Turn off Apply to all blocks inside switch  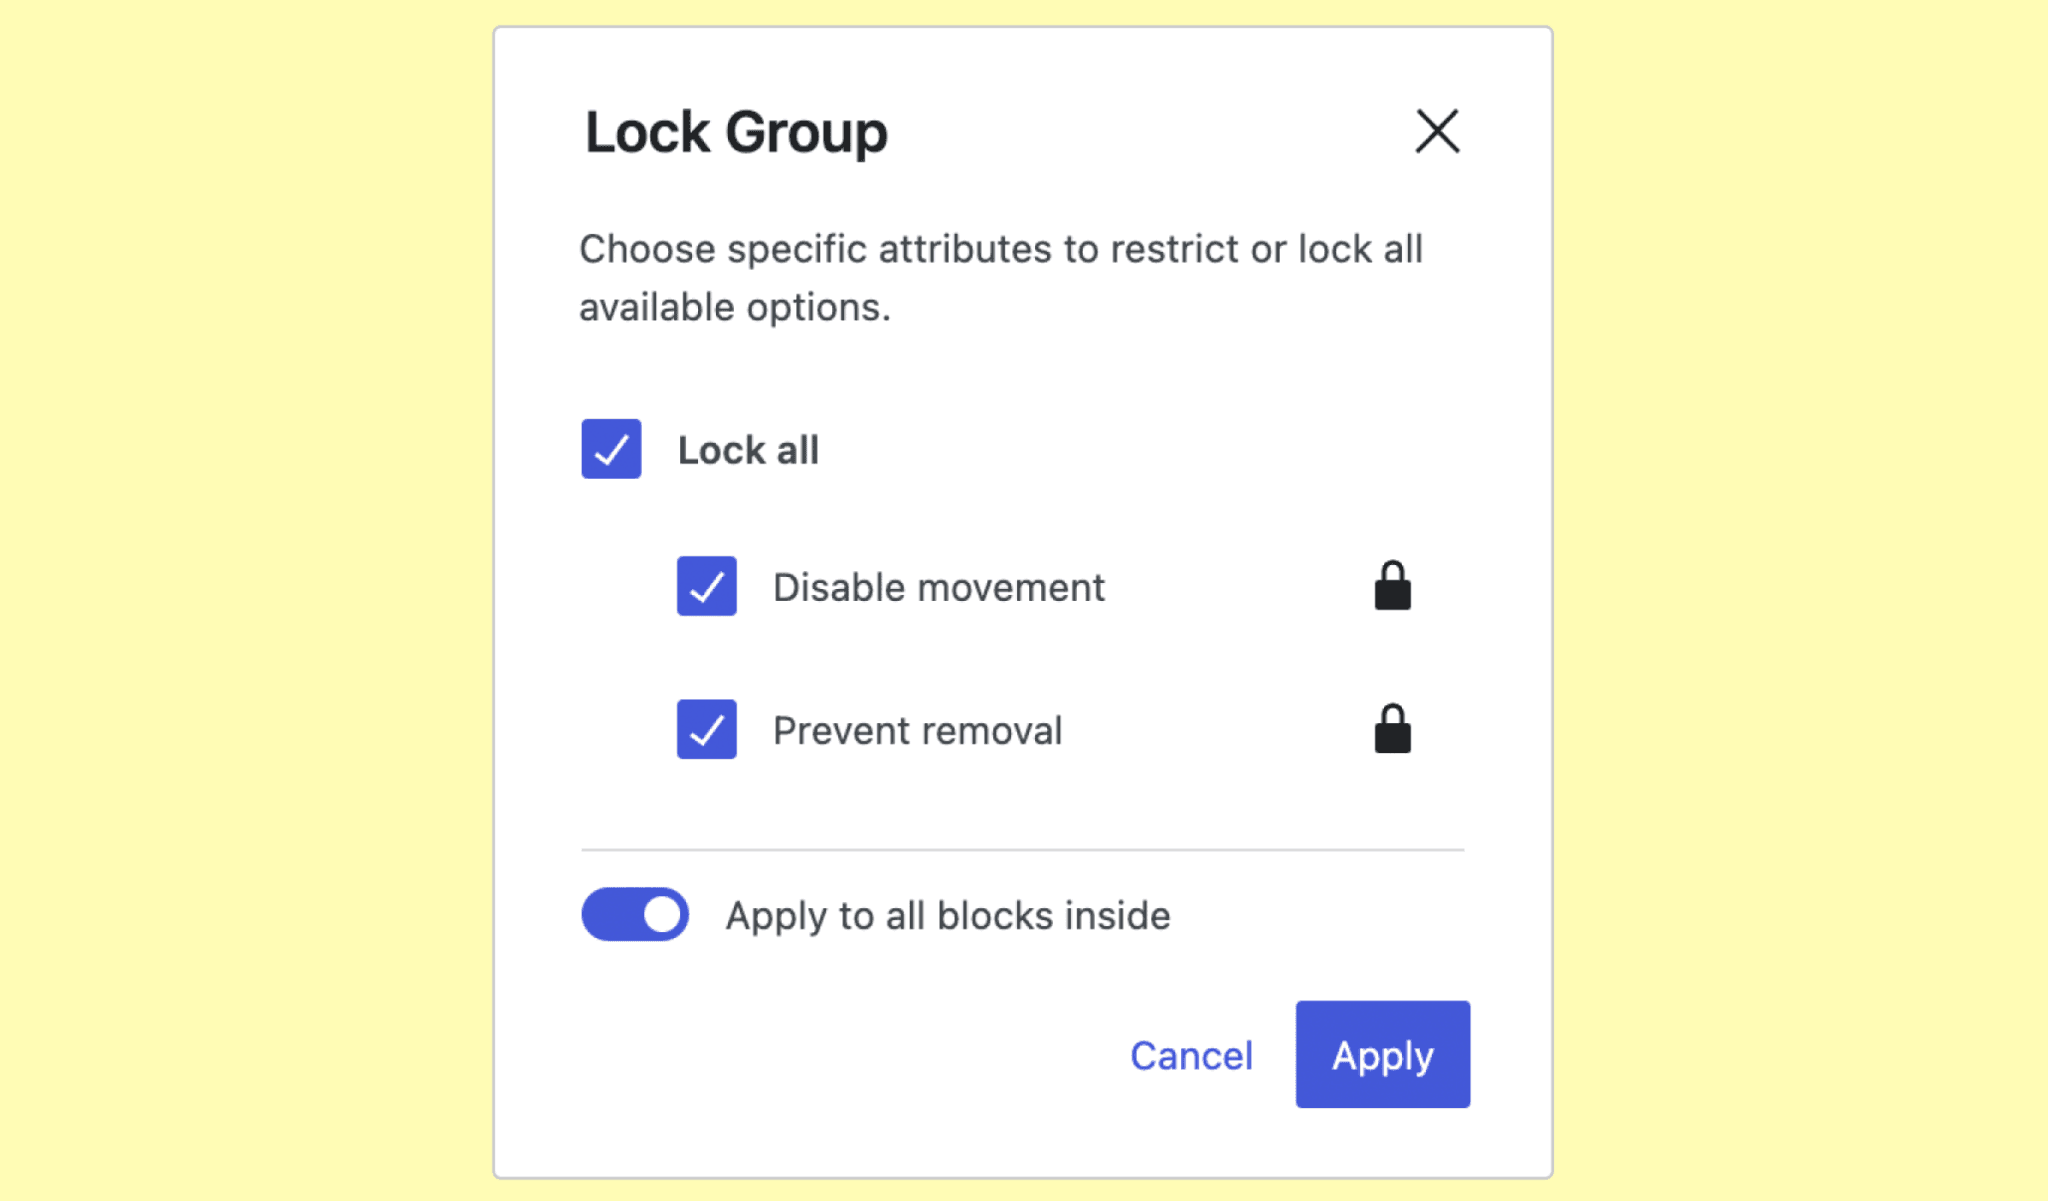point(635,914)
